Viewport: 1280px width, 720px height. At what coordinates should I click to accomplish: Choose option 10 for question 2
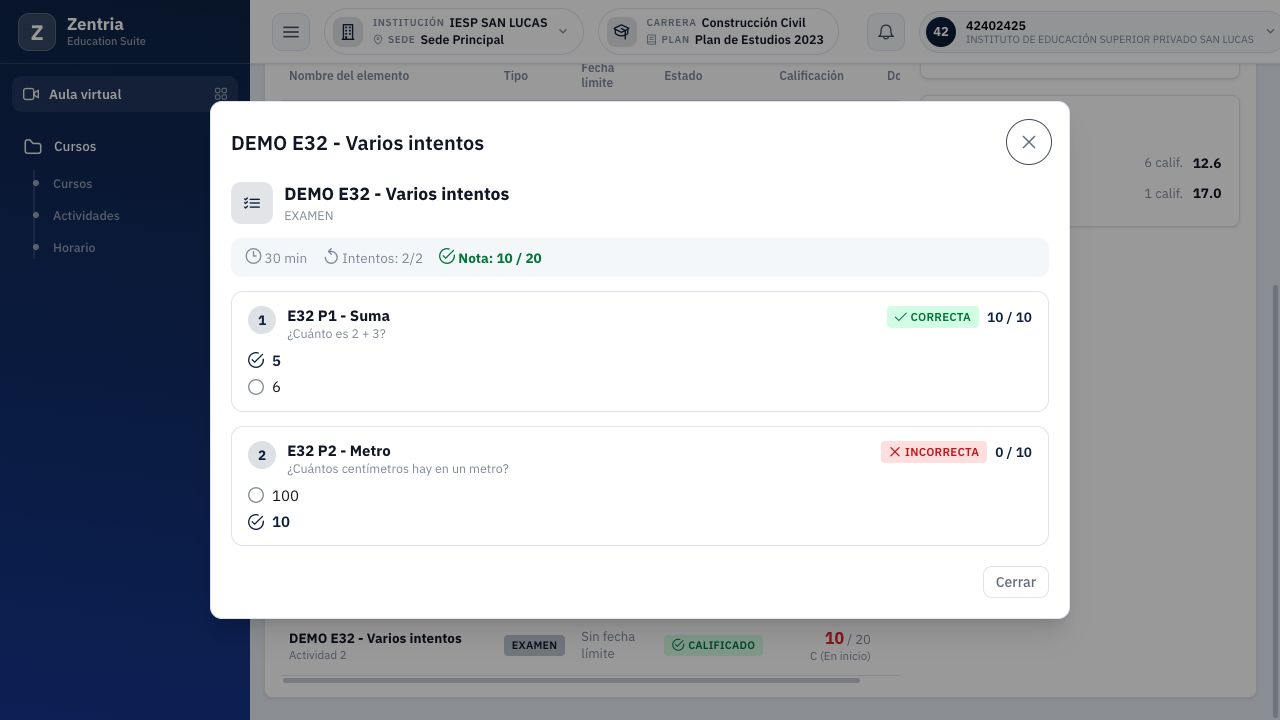pyautogui.click(x=256, y=522)
